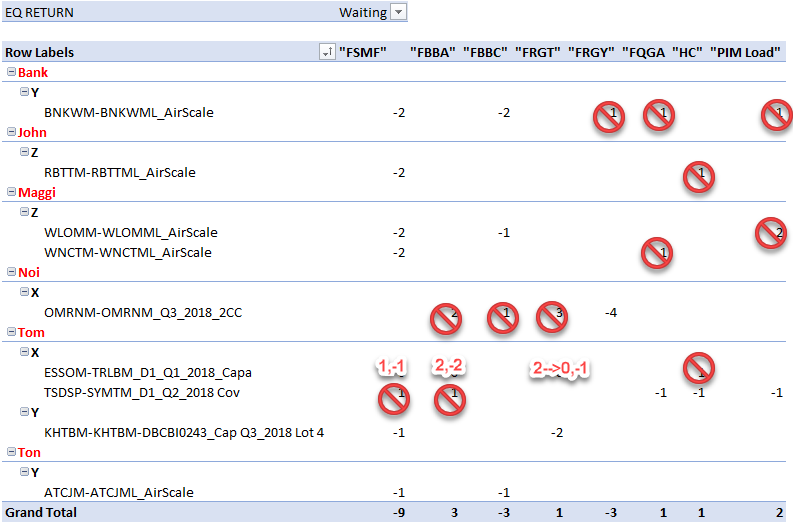Screen dimensions: 793x526
Task: Collapse the Bank group
Action: click(11, 72)
